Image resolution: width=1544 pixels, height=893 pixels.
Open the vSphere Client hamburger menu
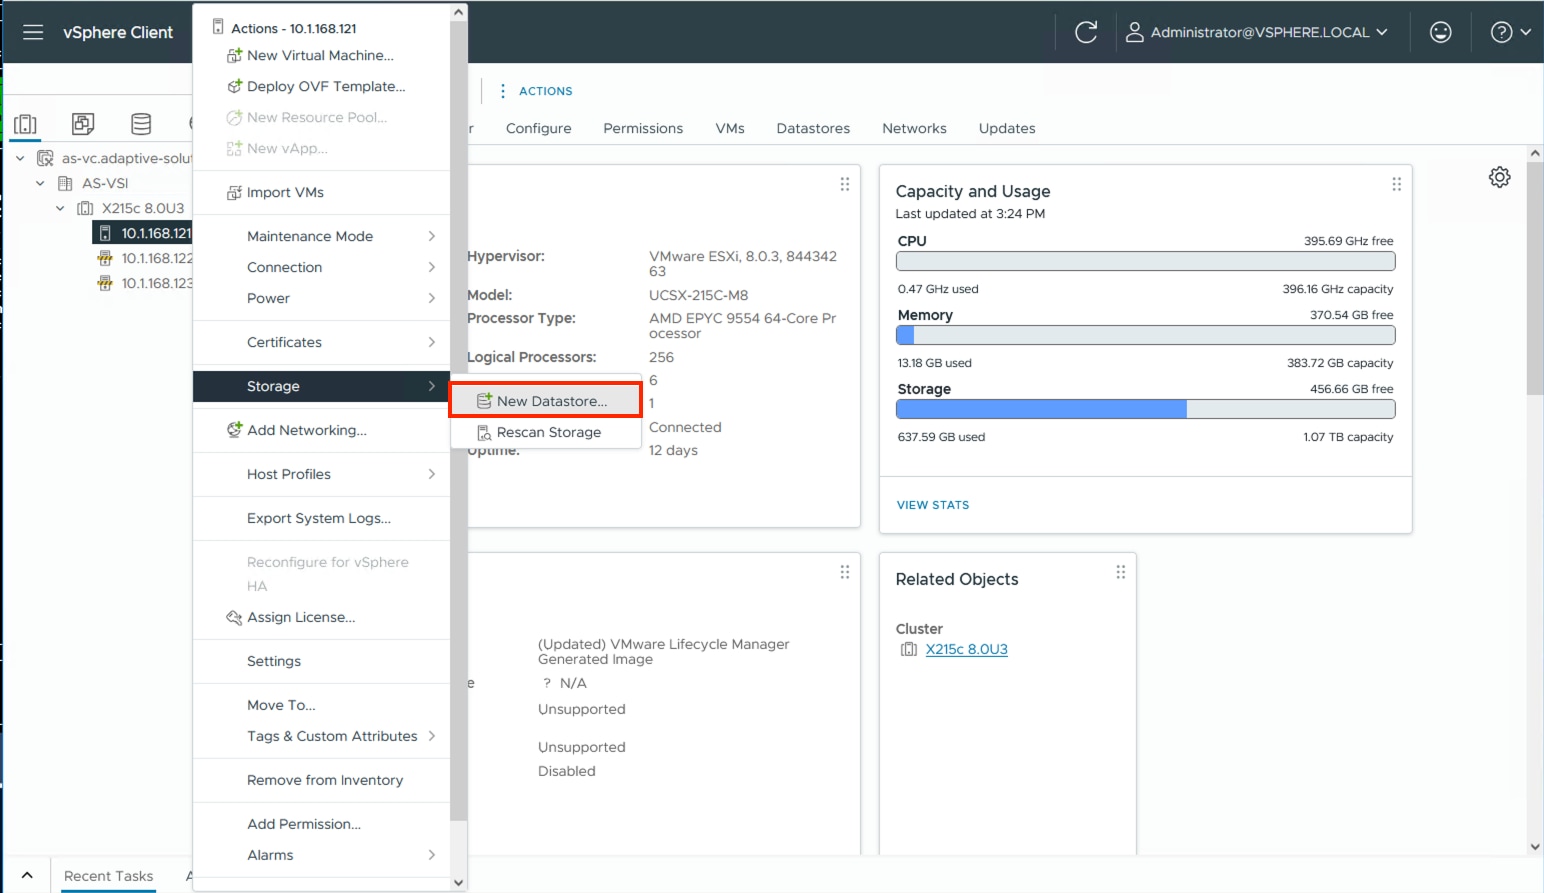(x=33, y=31)
